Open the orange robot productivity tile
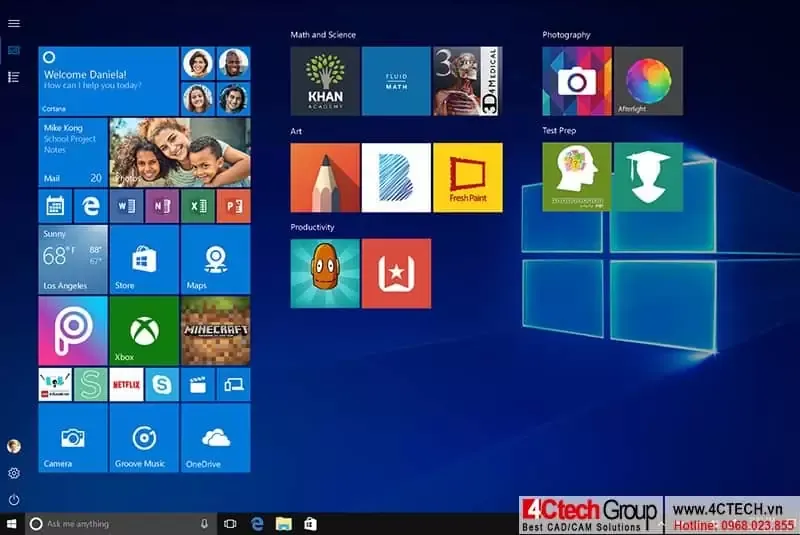This screenshot has width=800, height=535. pyautogui.click(x=325, y=273)
